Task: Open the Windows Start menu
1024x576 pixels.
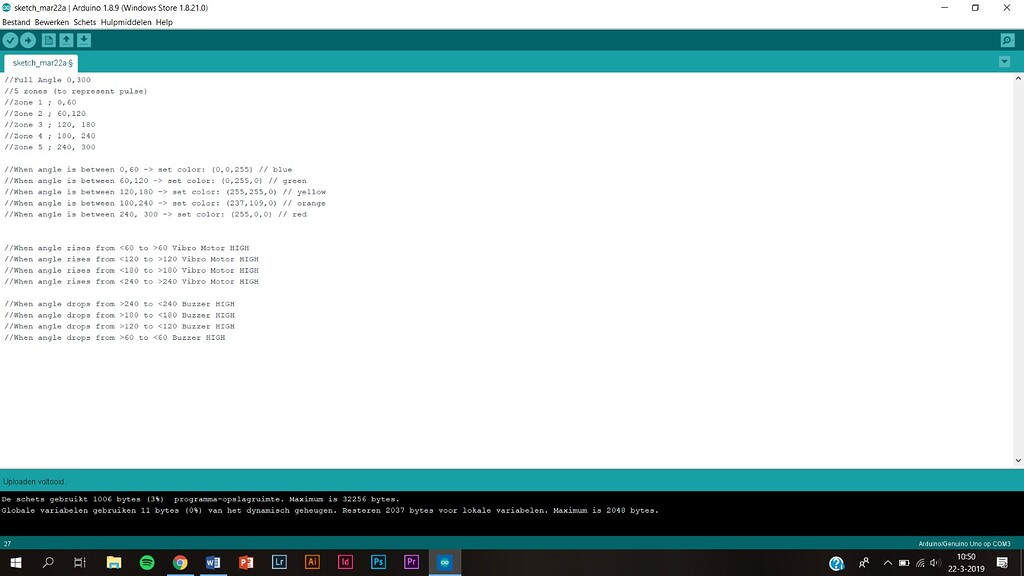Action: coord(16,562)
